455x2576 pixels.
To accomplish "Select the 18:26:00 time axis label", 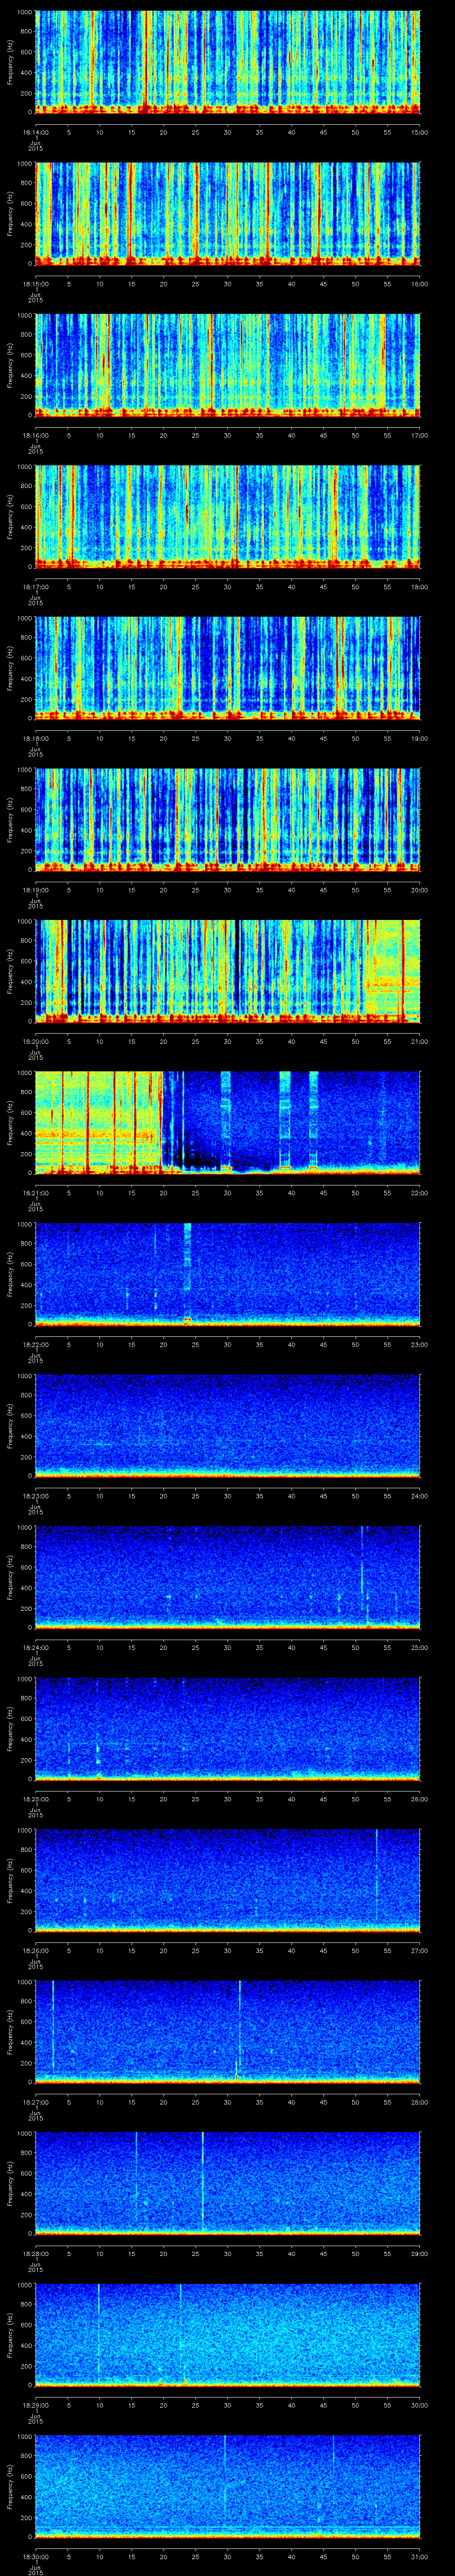I will point(35,1950).
